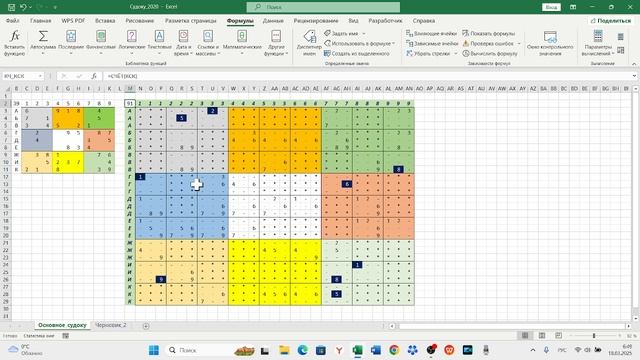
Task: Click Calculate Now icon
Action: (x=620, y=37)
